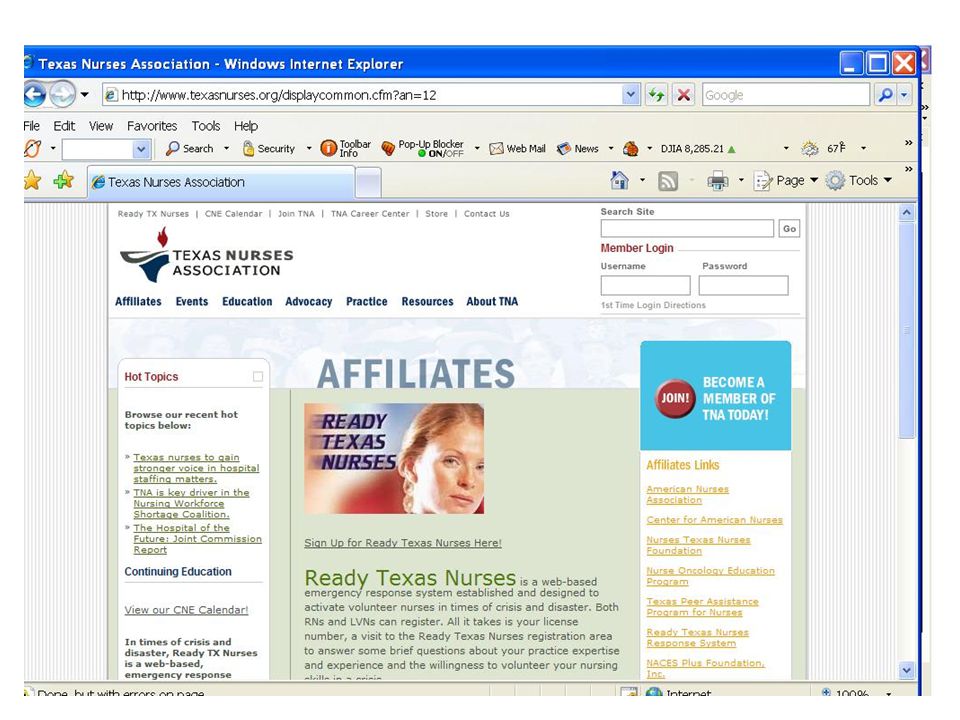The image size is (960, 720).
Task: Open the search provider dropdown arrow
Action: 904,95
